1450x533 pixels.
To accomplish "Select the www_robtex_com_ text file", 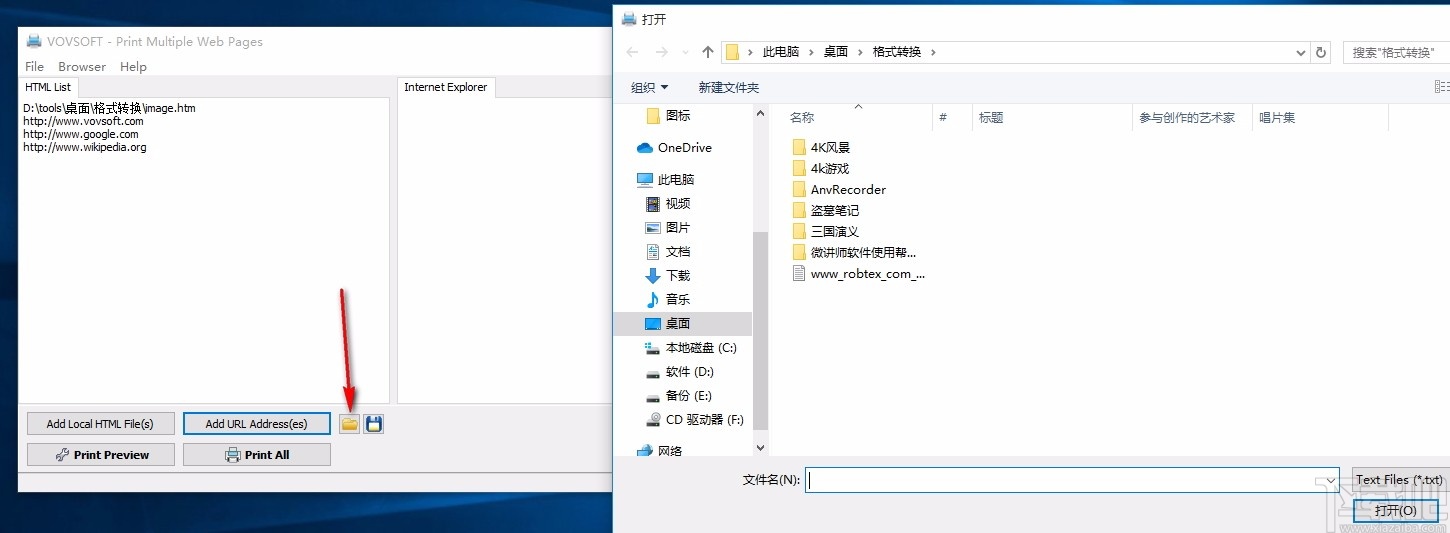I will pyautogui.click(x=858, y=273).
